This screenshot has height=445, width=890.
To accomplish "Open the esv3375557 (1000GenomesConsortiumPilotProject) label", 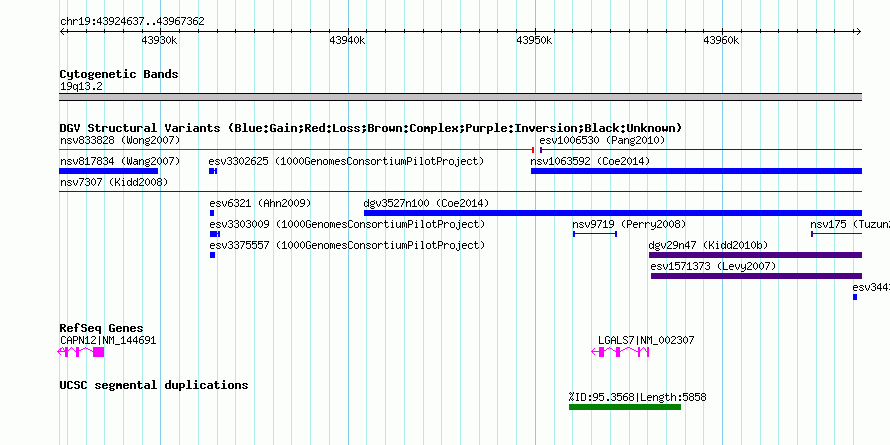I will pos(347,245).
